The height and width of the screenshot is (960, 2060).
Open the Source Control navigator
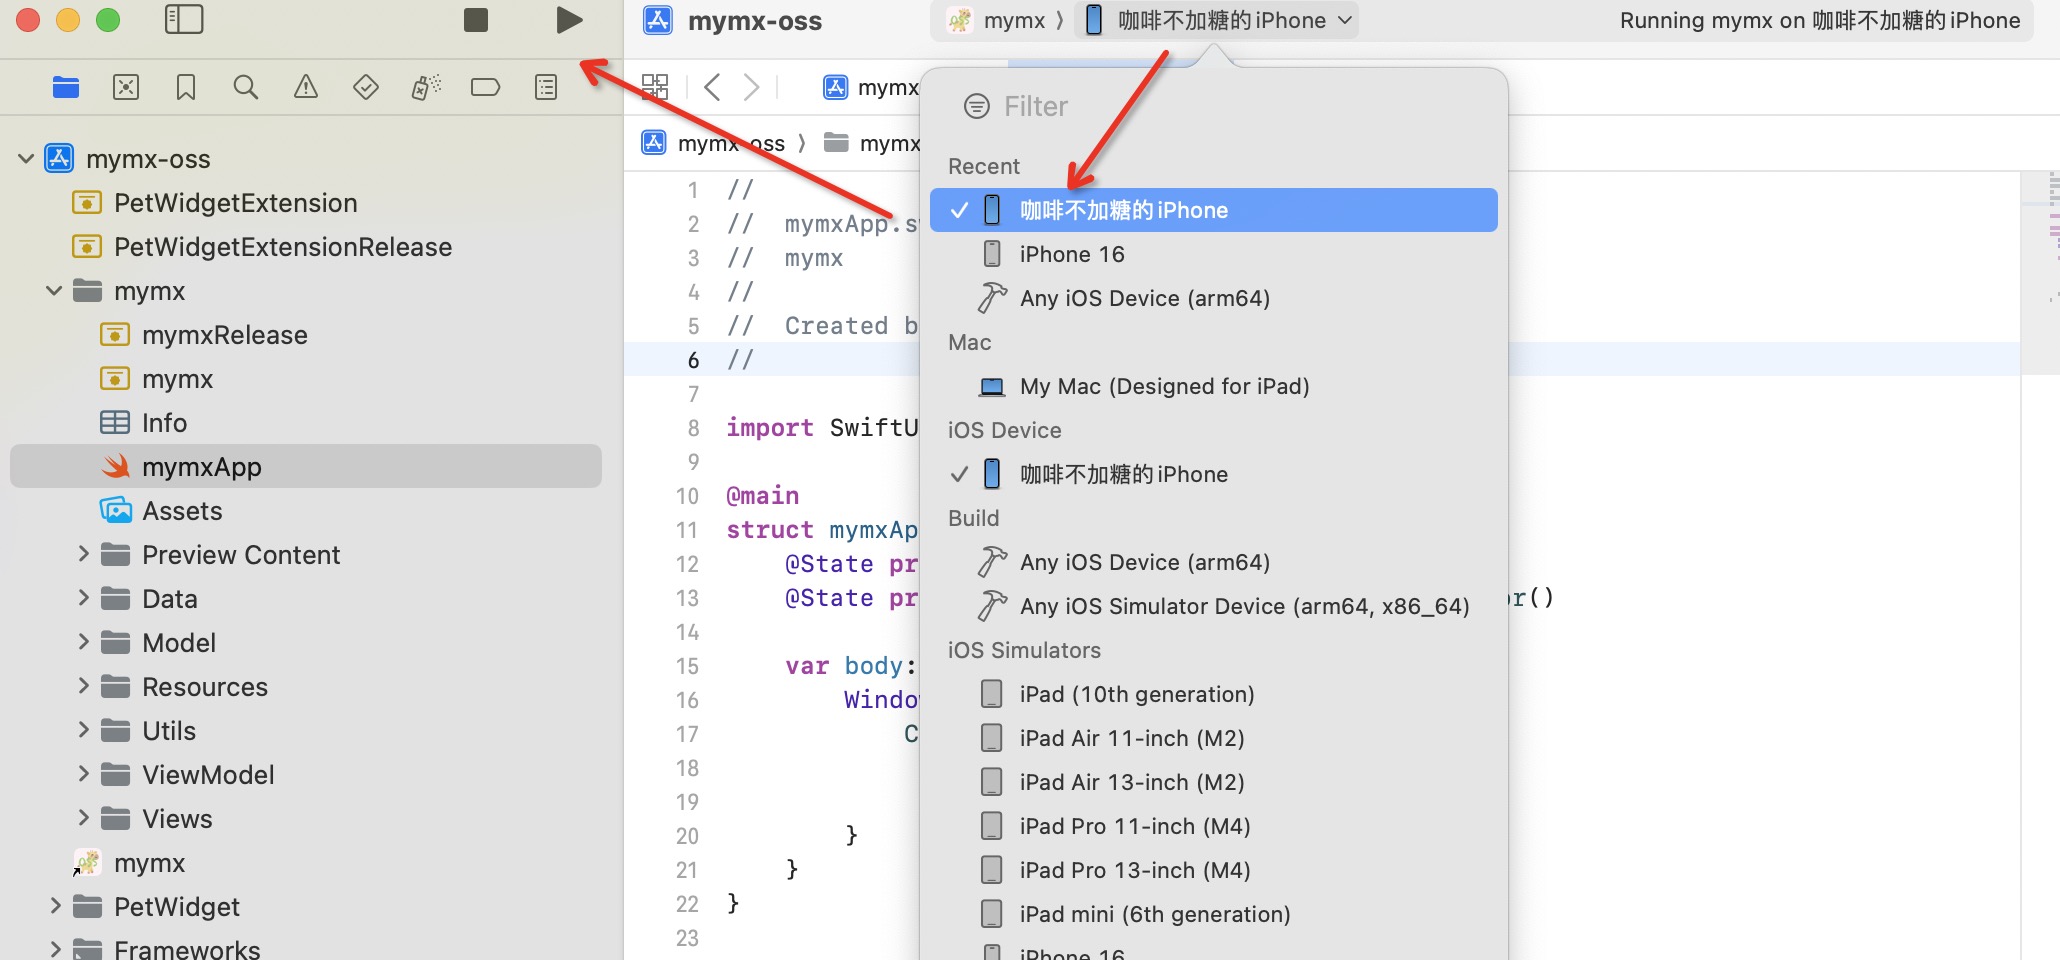126,88
